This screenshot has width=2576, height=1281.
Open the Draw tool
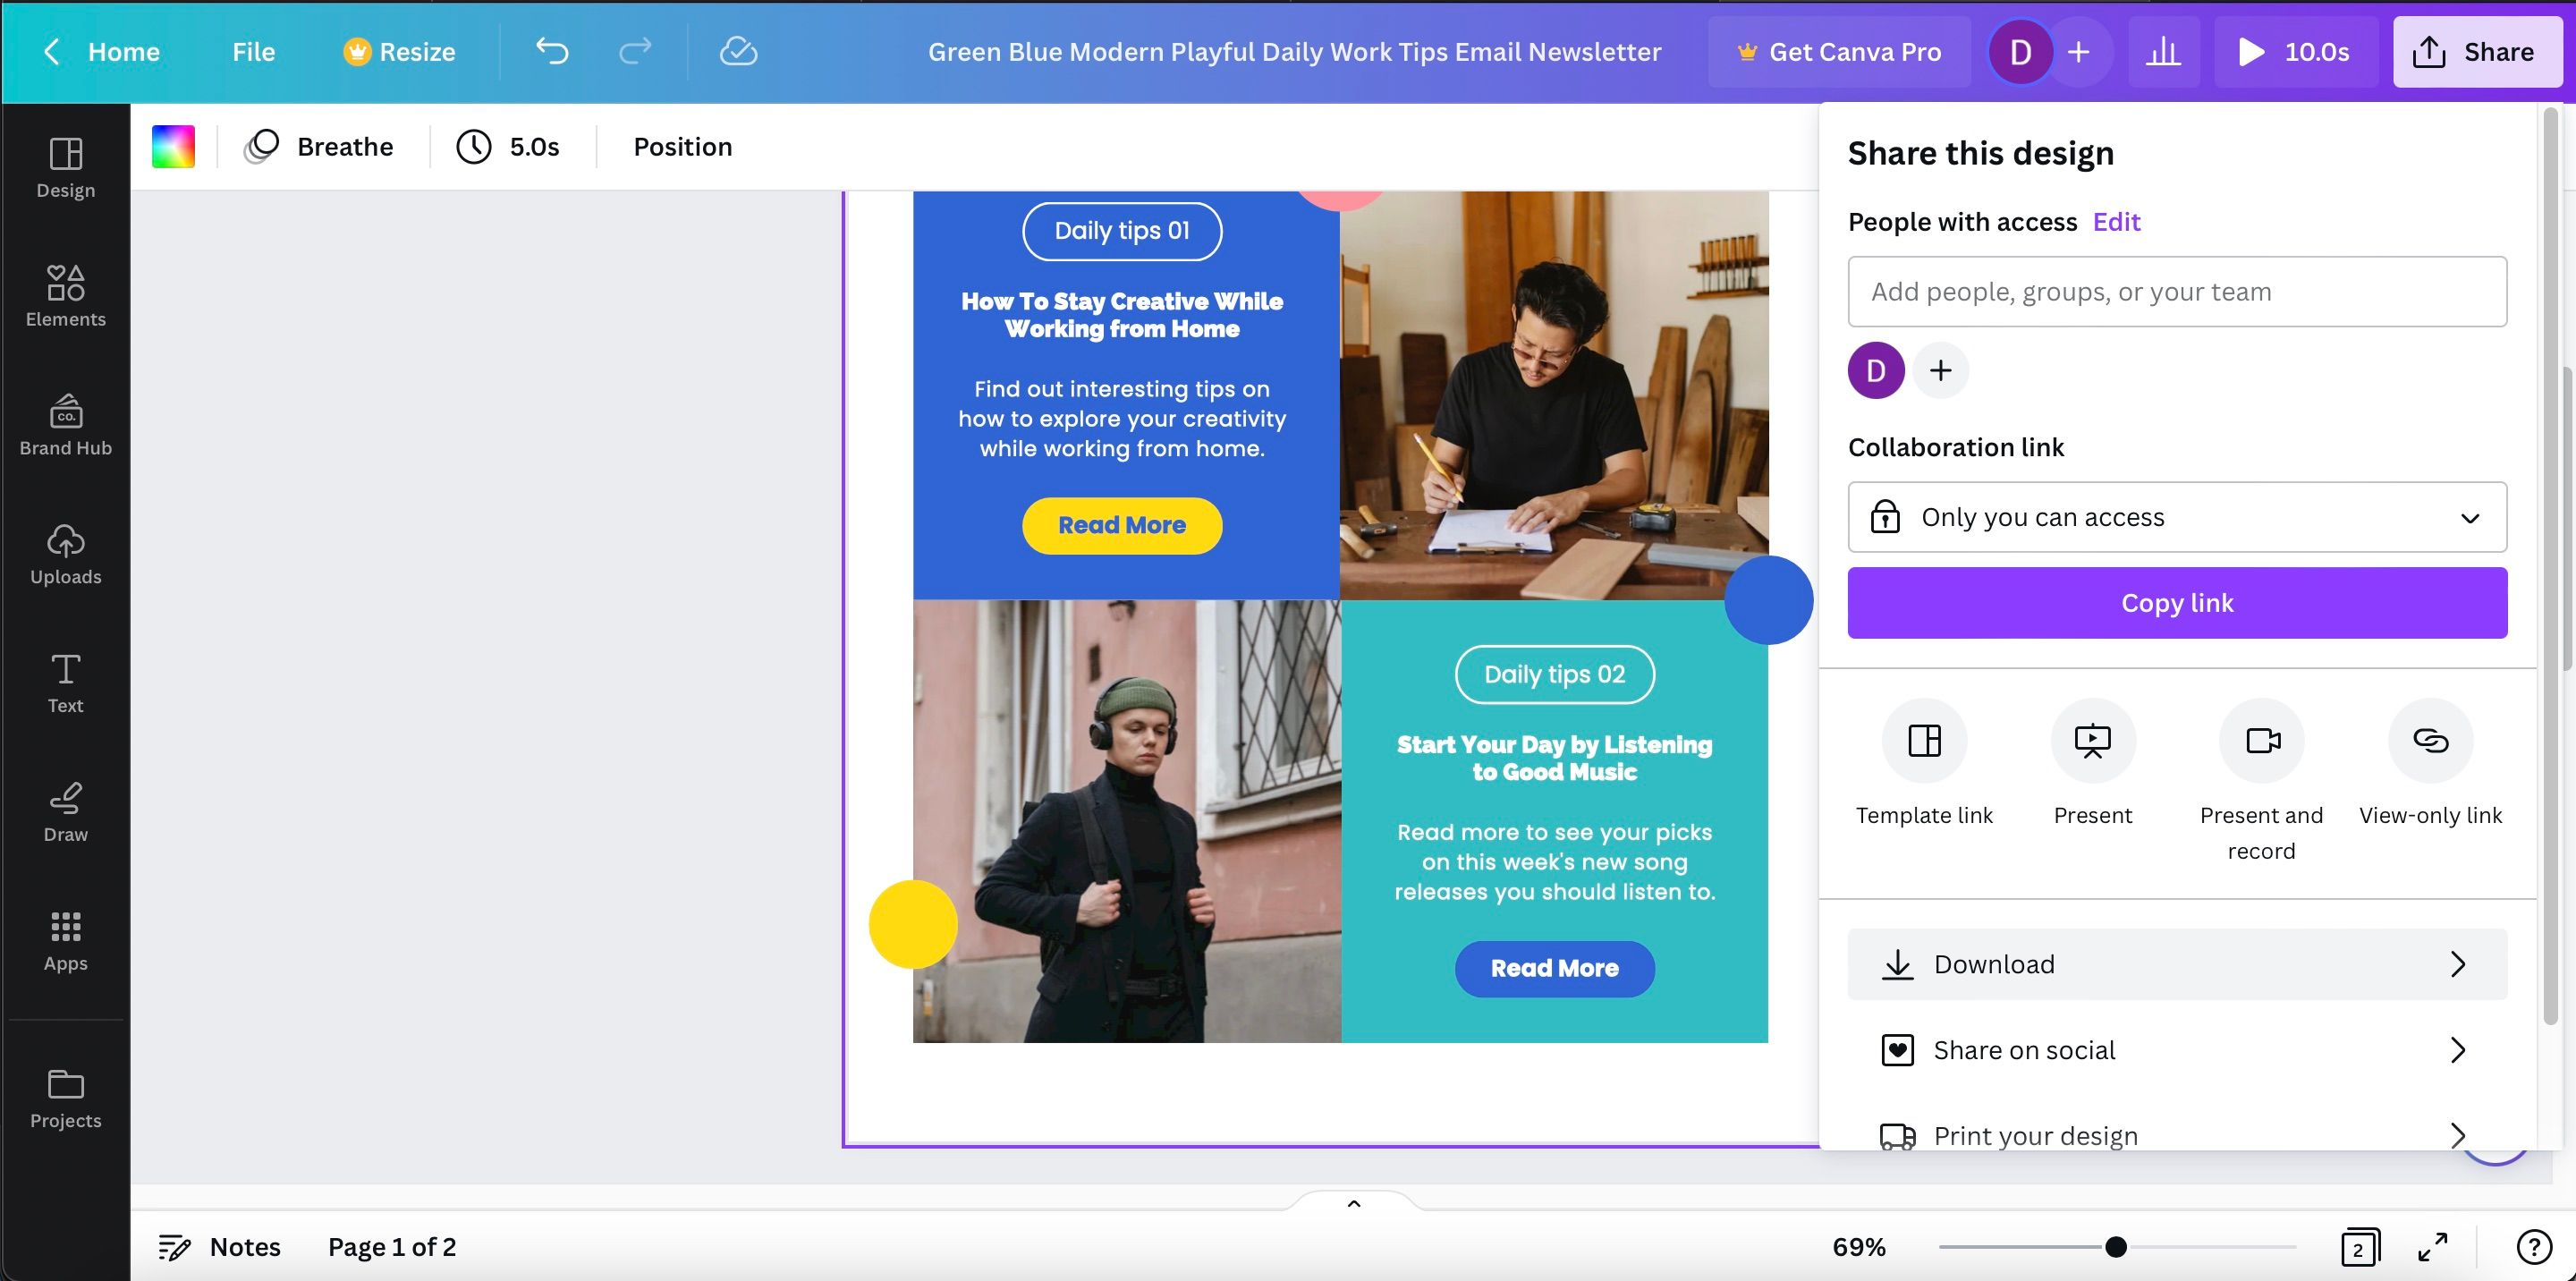point(65,810)
